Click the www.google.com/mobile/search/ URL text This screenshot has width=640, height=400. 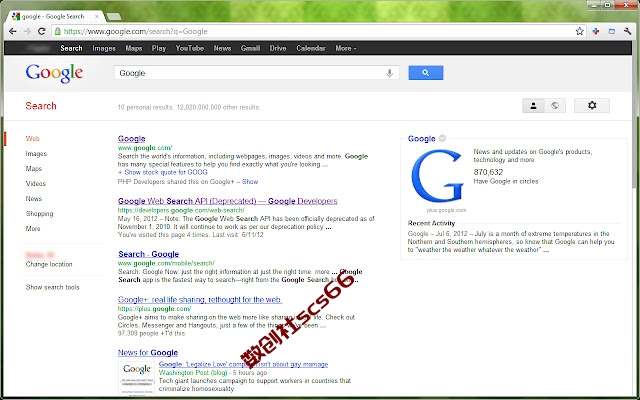(166, 263)
